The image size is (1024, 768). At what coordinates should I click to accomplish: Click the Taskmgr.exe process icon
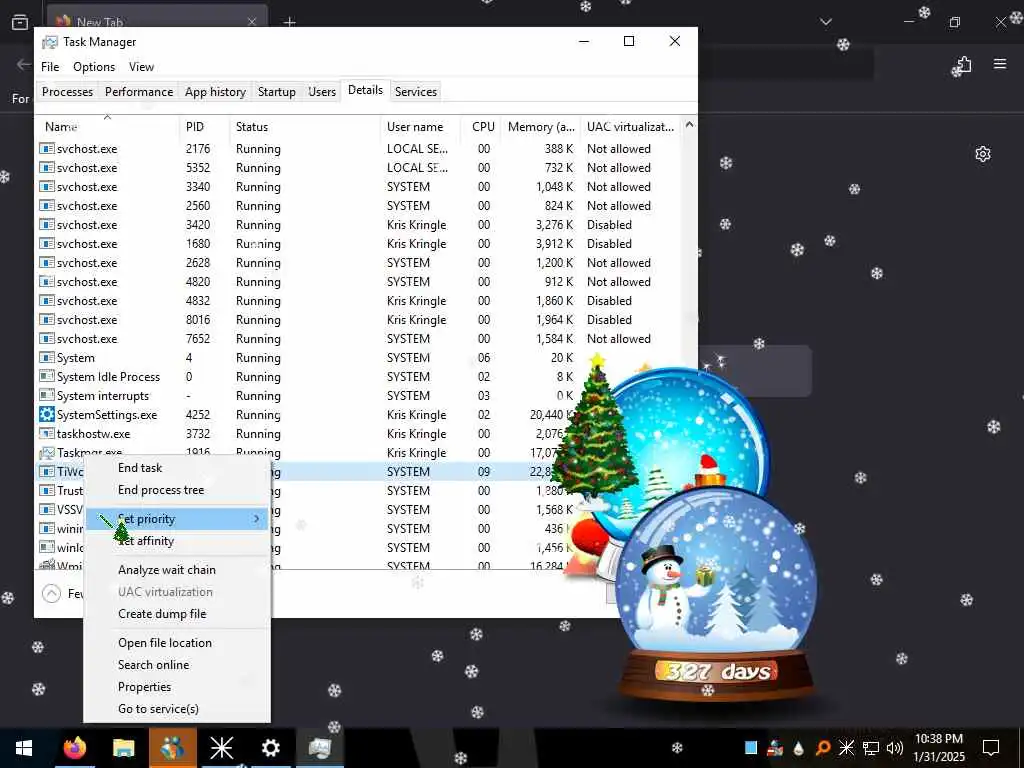[46, 453]
